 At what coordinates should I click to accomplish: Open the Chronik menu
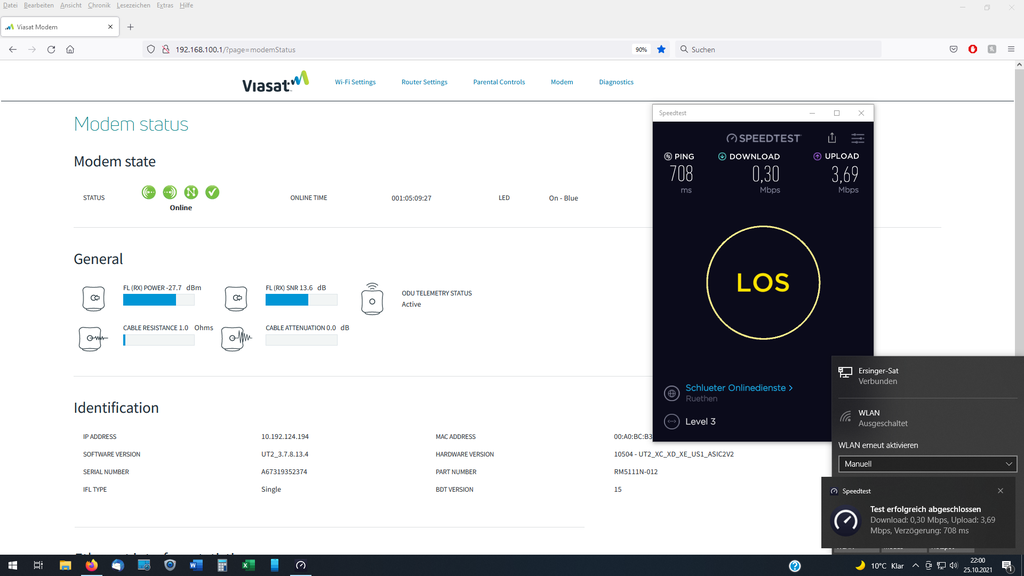[x=99, y=5]
